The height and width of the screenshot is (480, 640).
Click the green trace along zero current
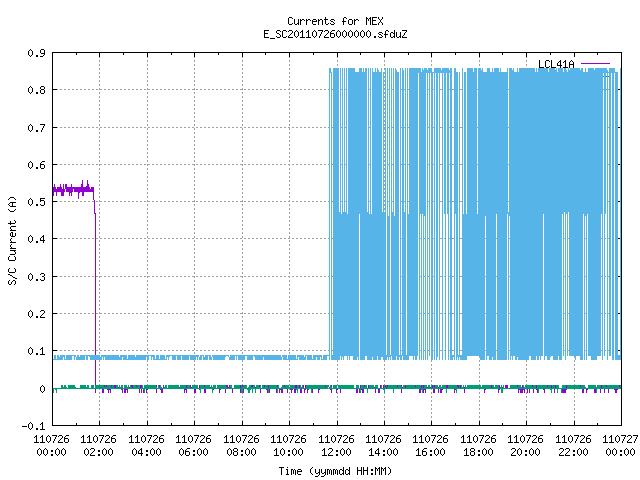[337, 387]
